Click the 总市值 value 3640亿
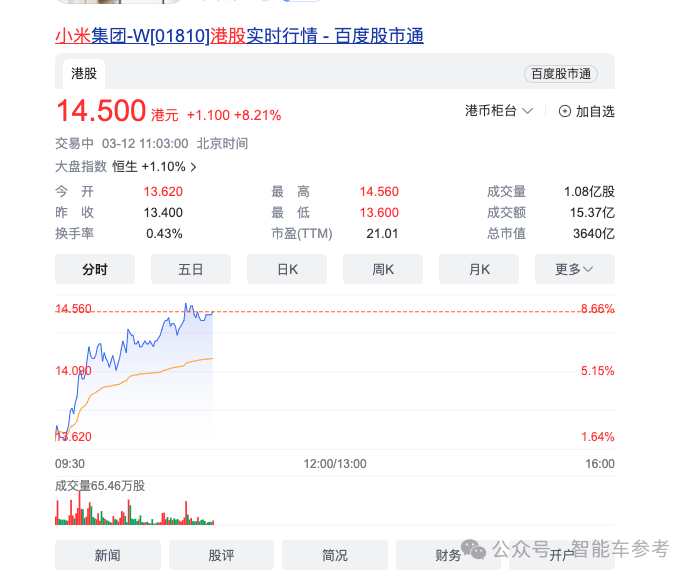This screenshot has height=577, width=692. [594, 234]
